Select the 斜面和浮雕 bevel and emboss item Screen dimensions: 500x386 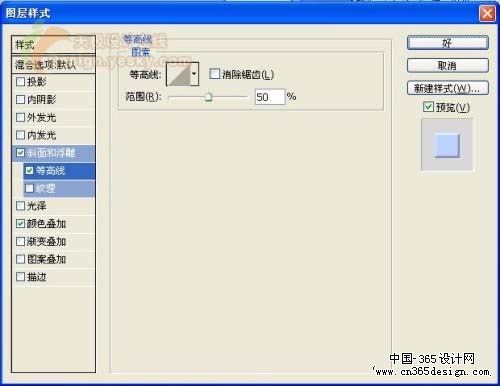[x=53, y=153]
